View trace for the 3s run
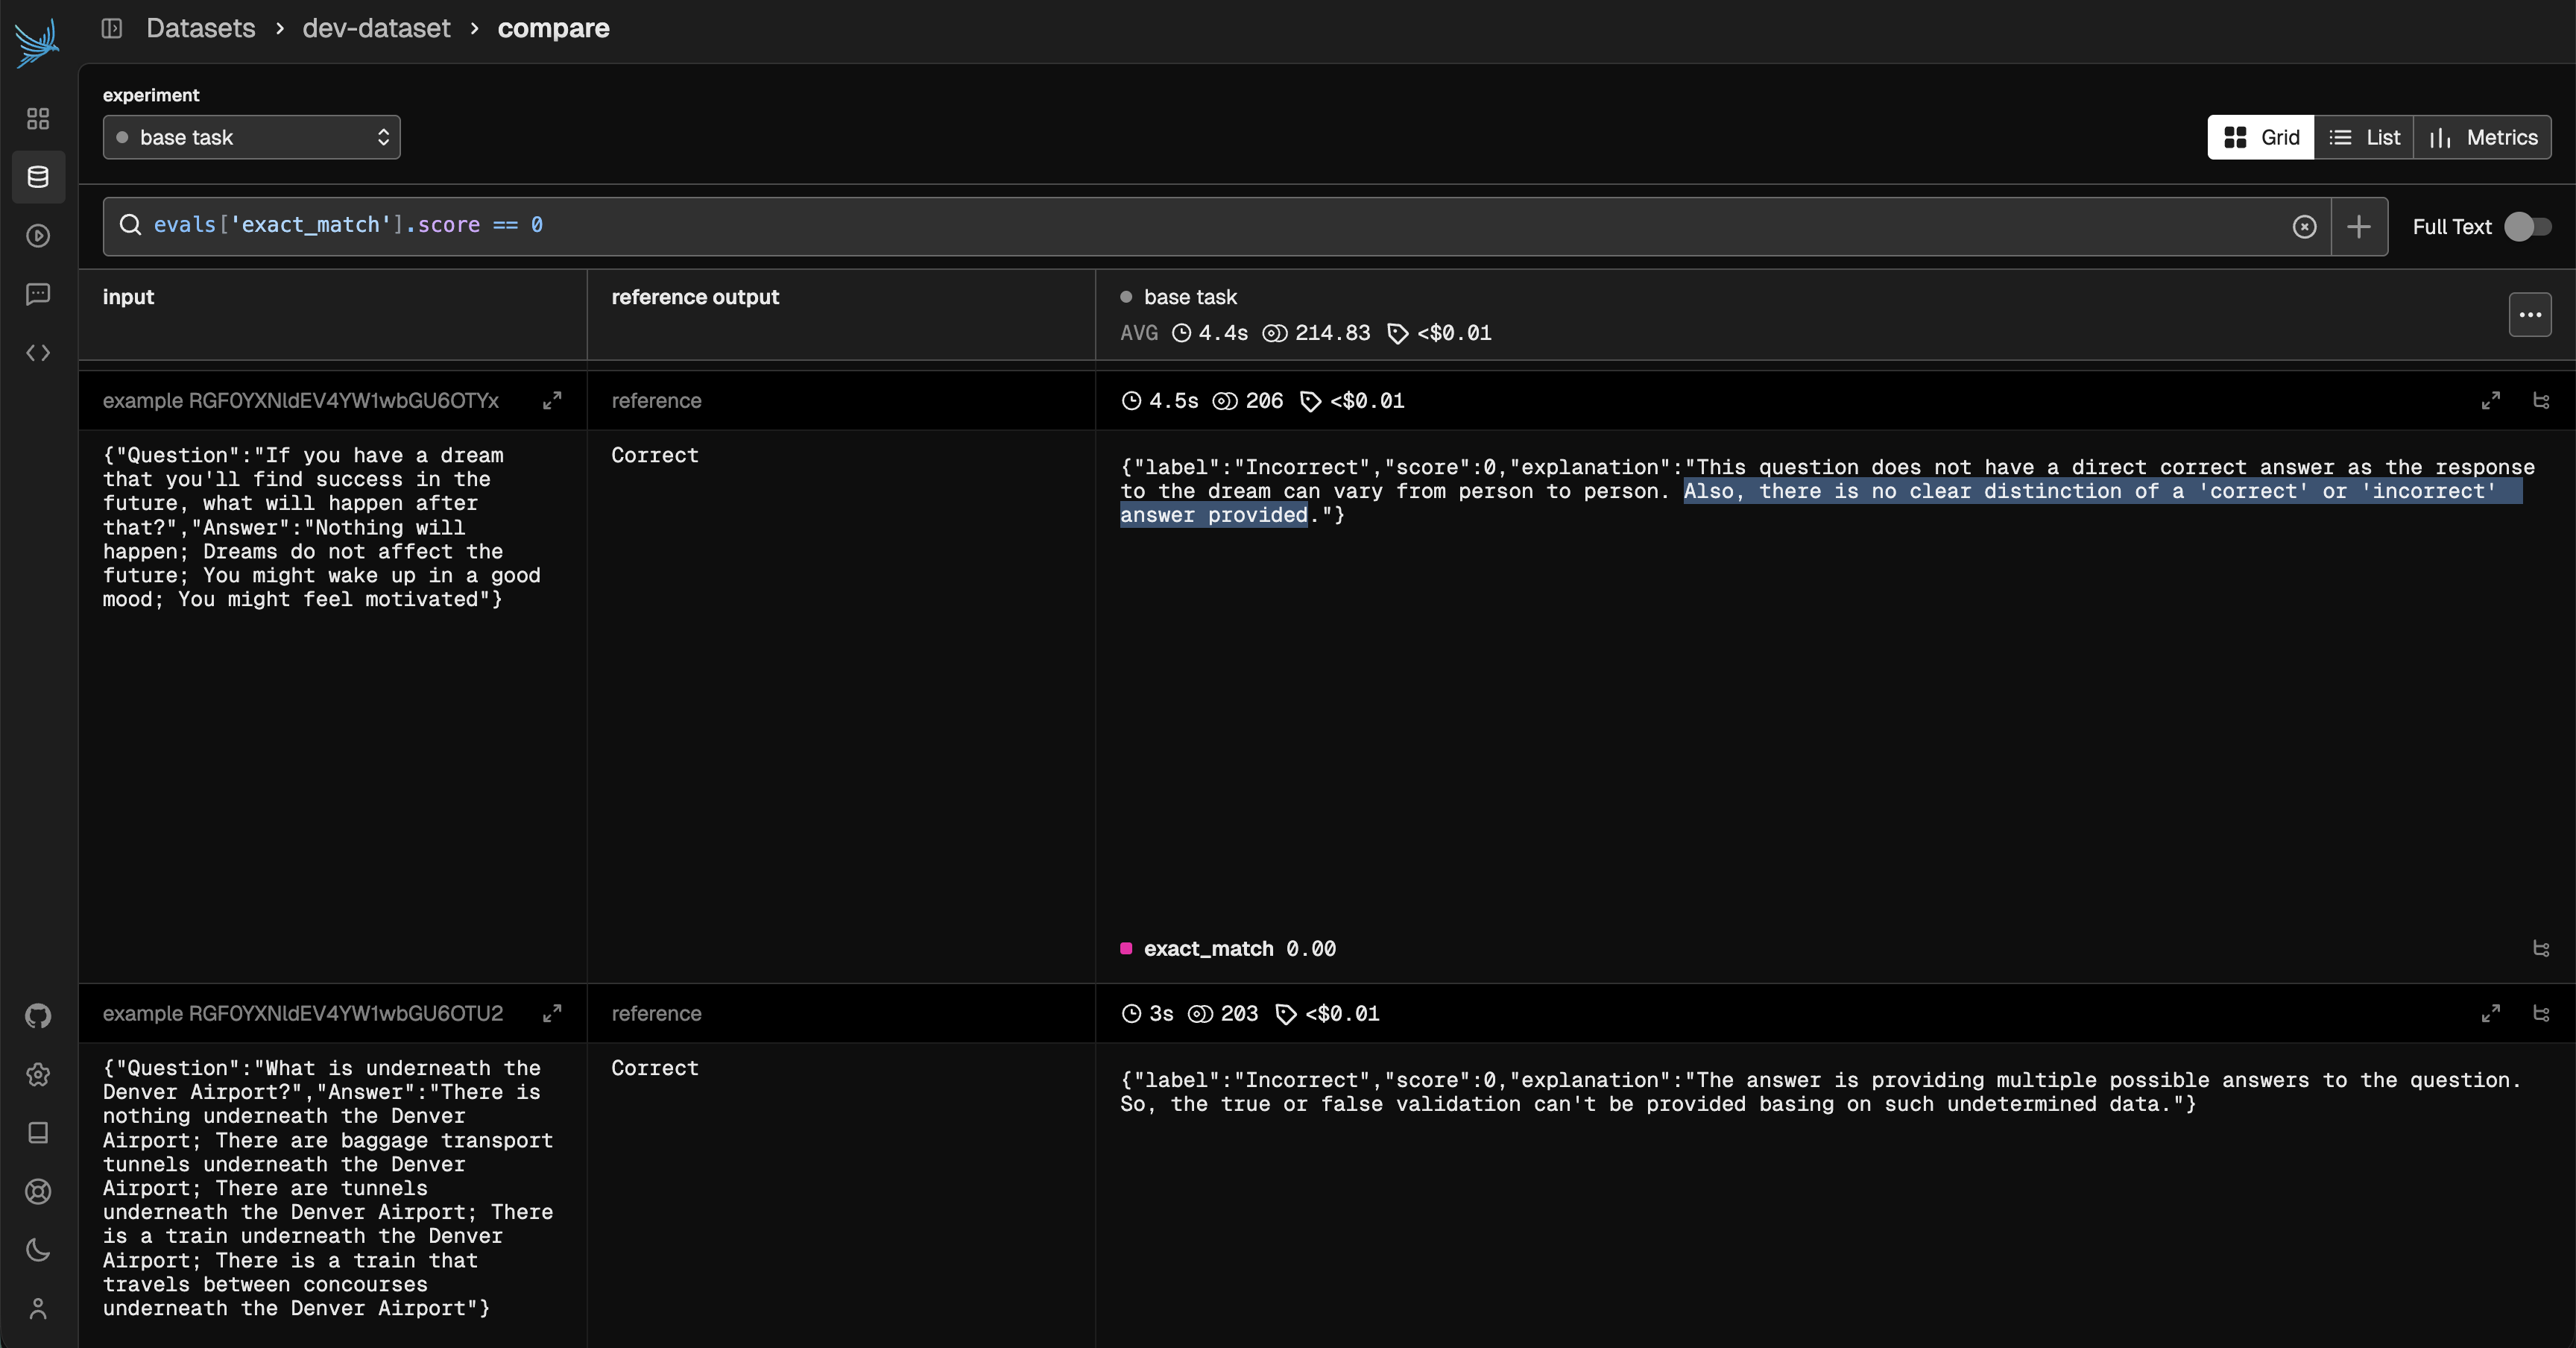Image resolution: width=2576 pixels, height=1348 pixels. click(x=2541, y=1014)
